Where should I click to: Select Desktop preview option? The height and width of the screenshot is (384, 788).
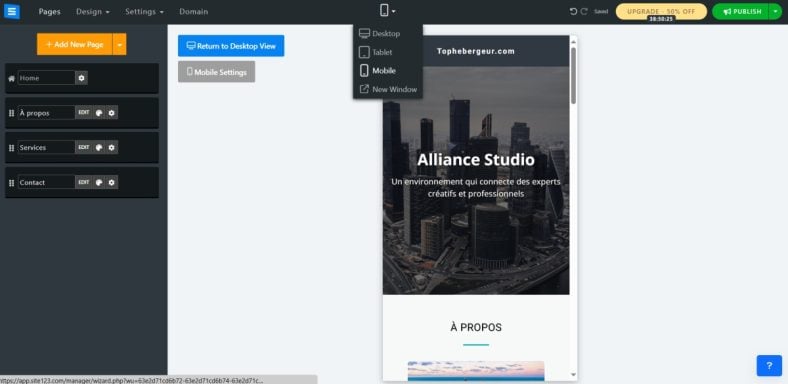tap(379, 34)
